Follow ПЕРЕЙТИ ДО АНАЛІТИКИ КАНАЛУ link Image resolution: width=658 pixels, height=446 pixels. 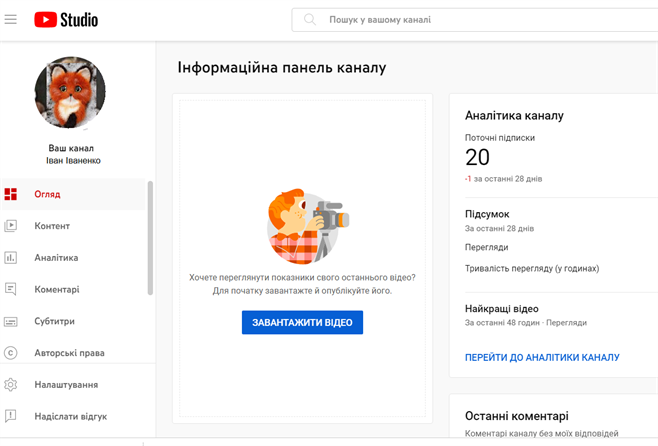[x=542, y=357]
